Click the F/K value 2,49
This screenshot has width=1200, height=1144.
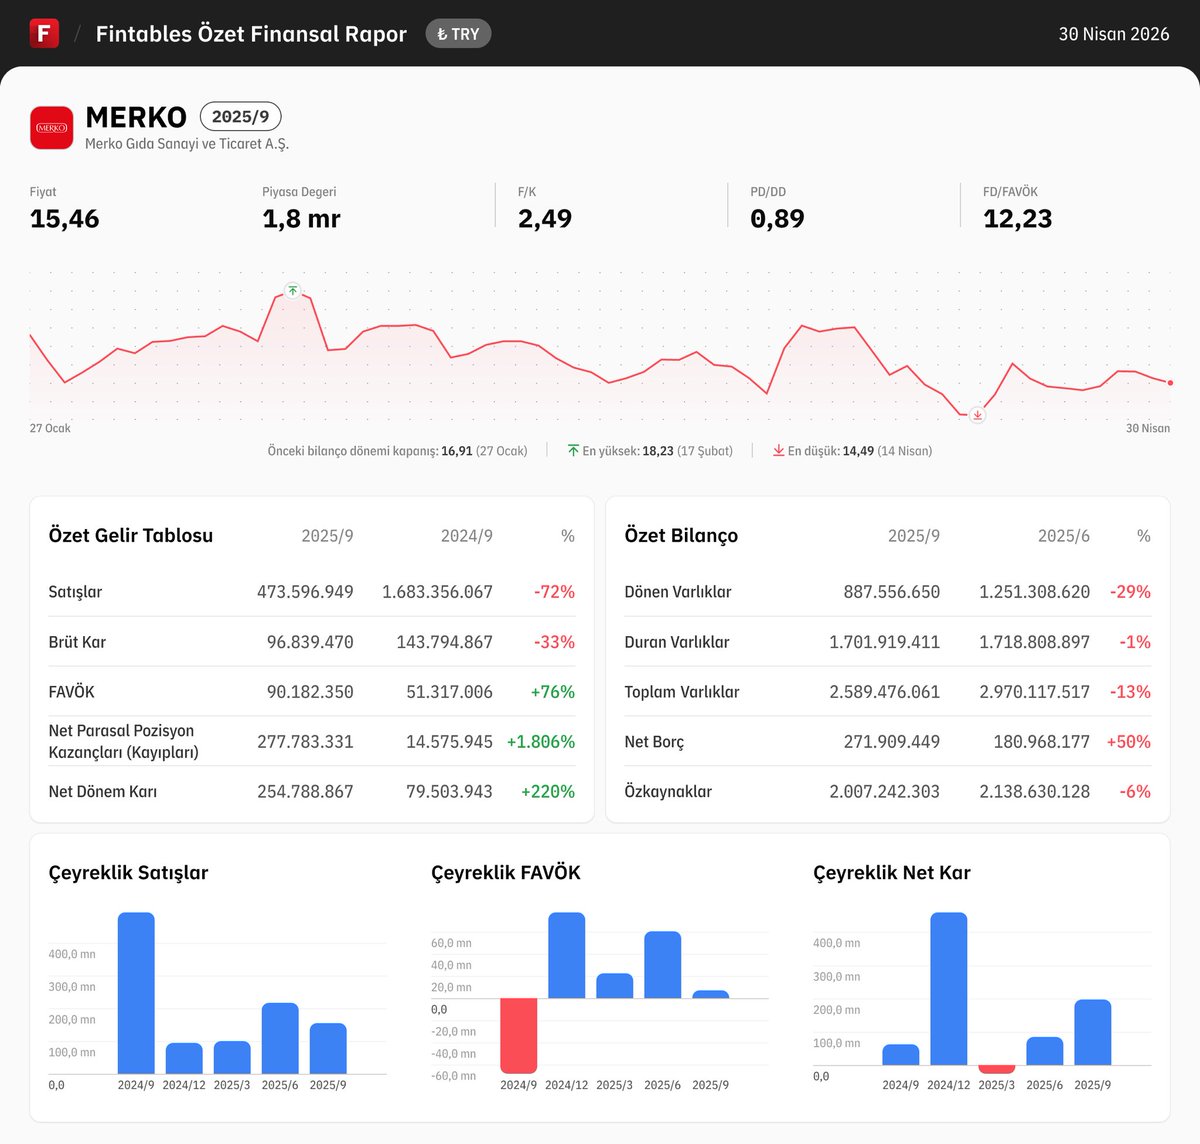[x=545, y=219]
